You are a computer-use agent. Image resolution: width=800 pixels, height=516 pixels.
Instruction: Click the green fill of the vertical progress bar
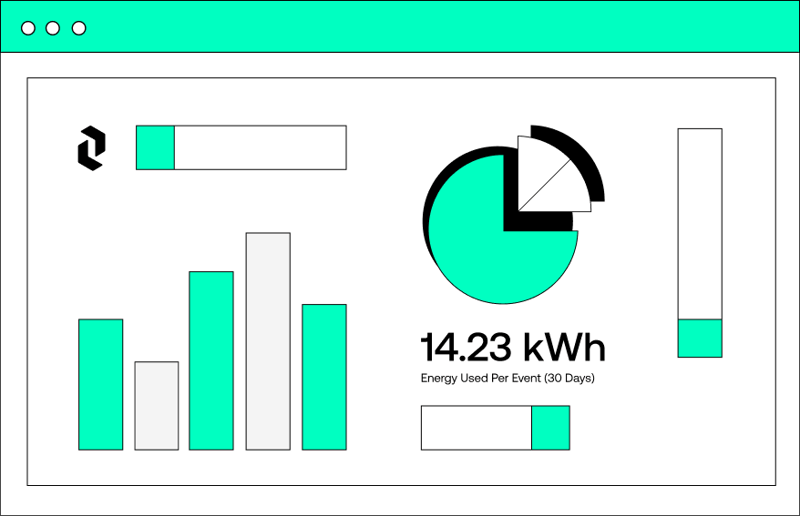point(699,338)
